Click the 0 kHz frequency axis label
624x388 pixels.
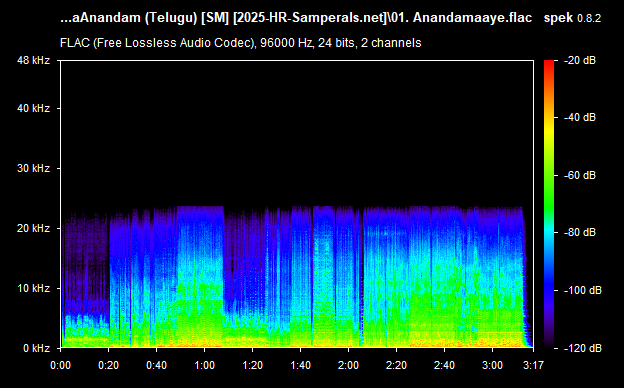coord(36,349)
